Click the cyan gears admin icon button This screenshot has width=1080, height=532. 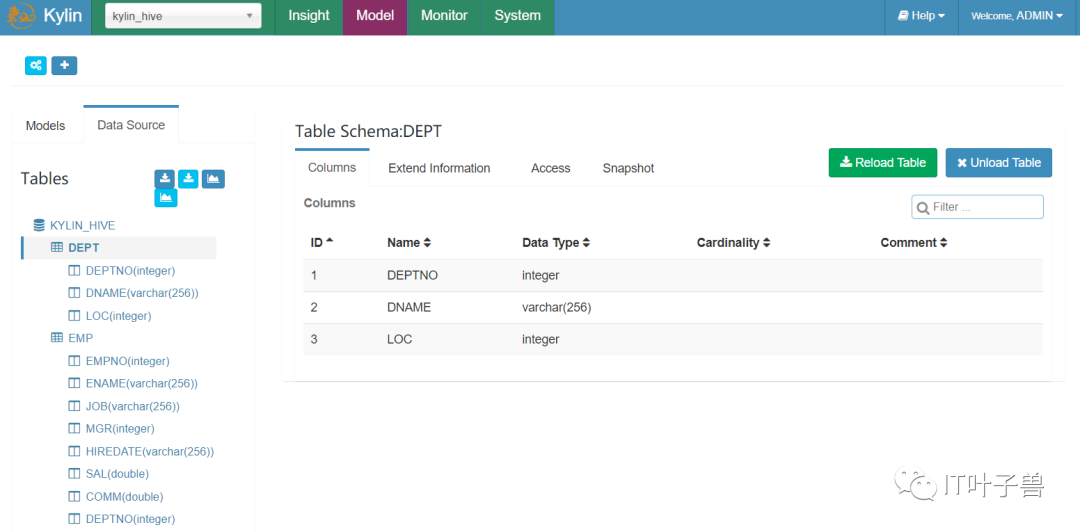[x=36, y=65]
